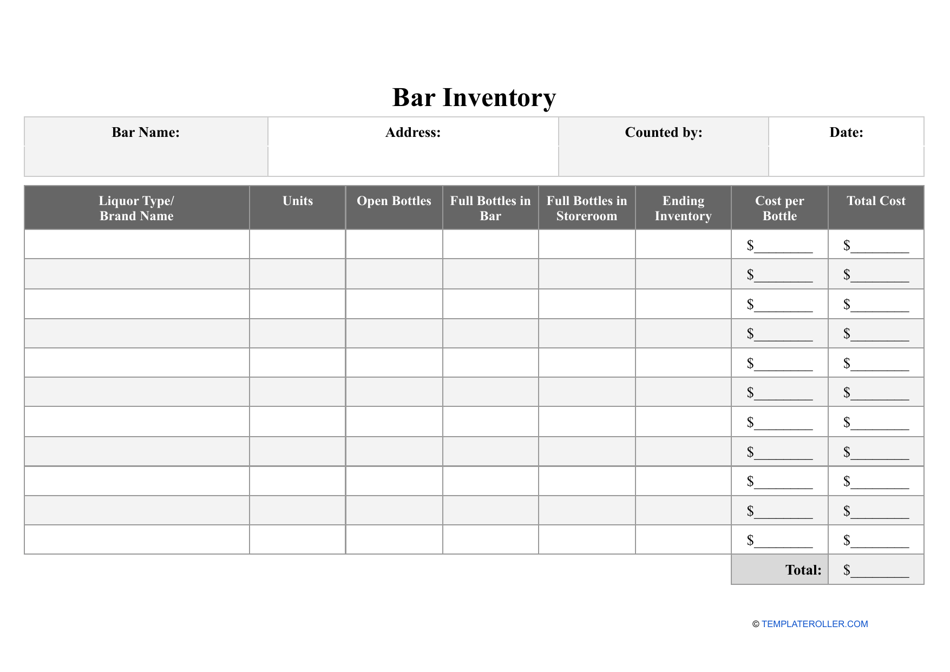
Task: Open the TEMPLATEROLLER.COM link
Action: tap(814, 624)
